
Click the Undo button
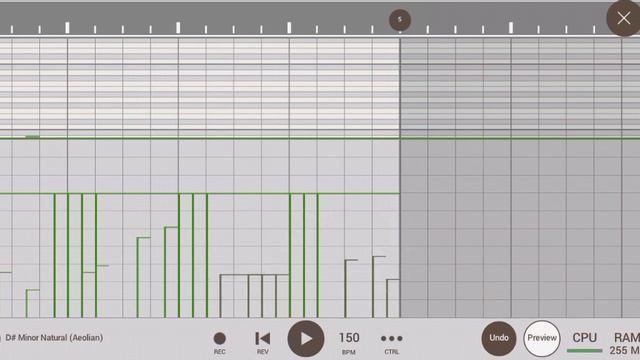point(499,338)
